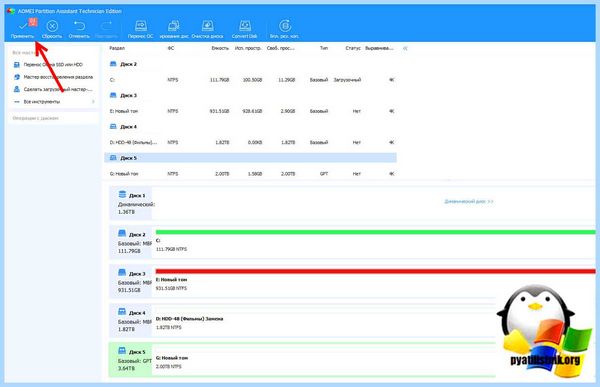Viewport: 600px width, 387px height.
Task: Select the Диск 5 GPT block in disk map
Action: pos(131,360)
